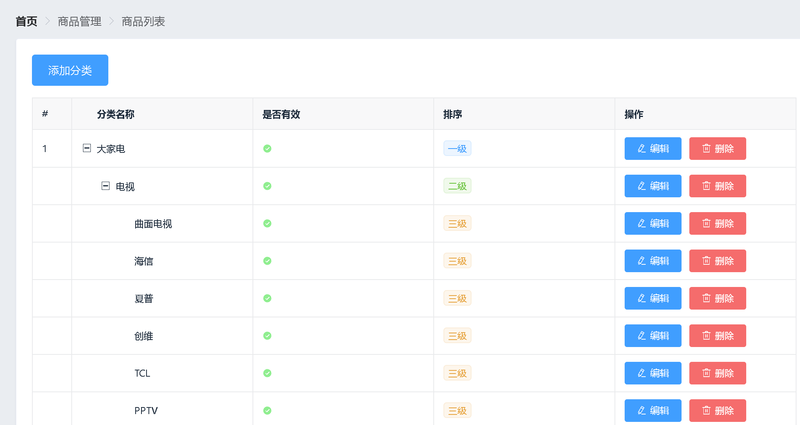
Task: Delete the PPTV category
Action: coord(717,410)
